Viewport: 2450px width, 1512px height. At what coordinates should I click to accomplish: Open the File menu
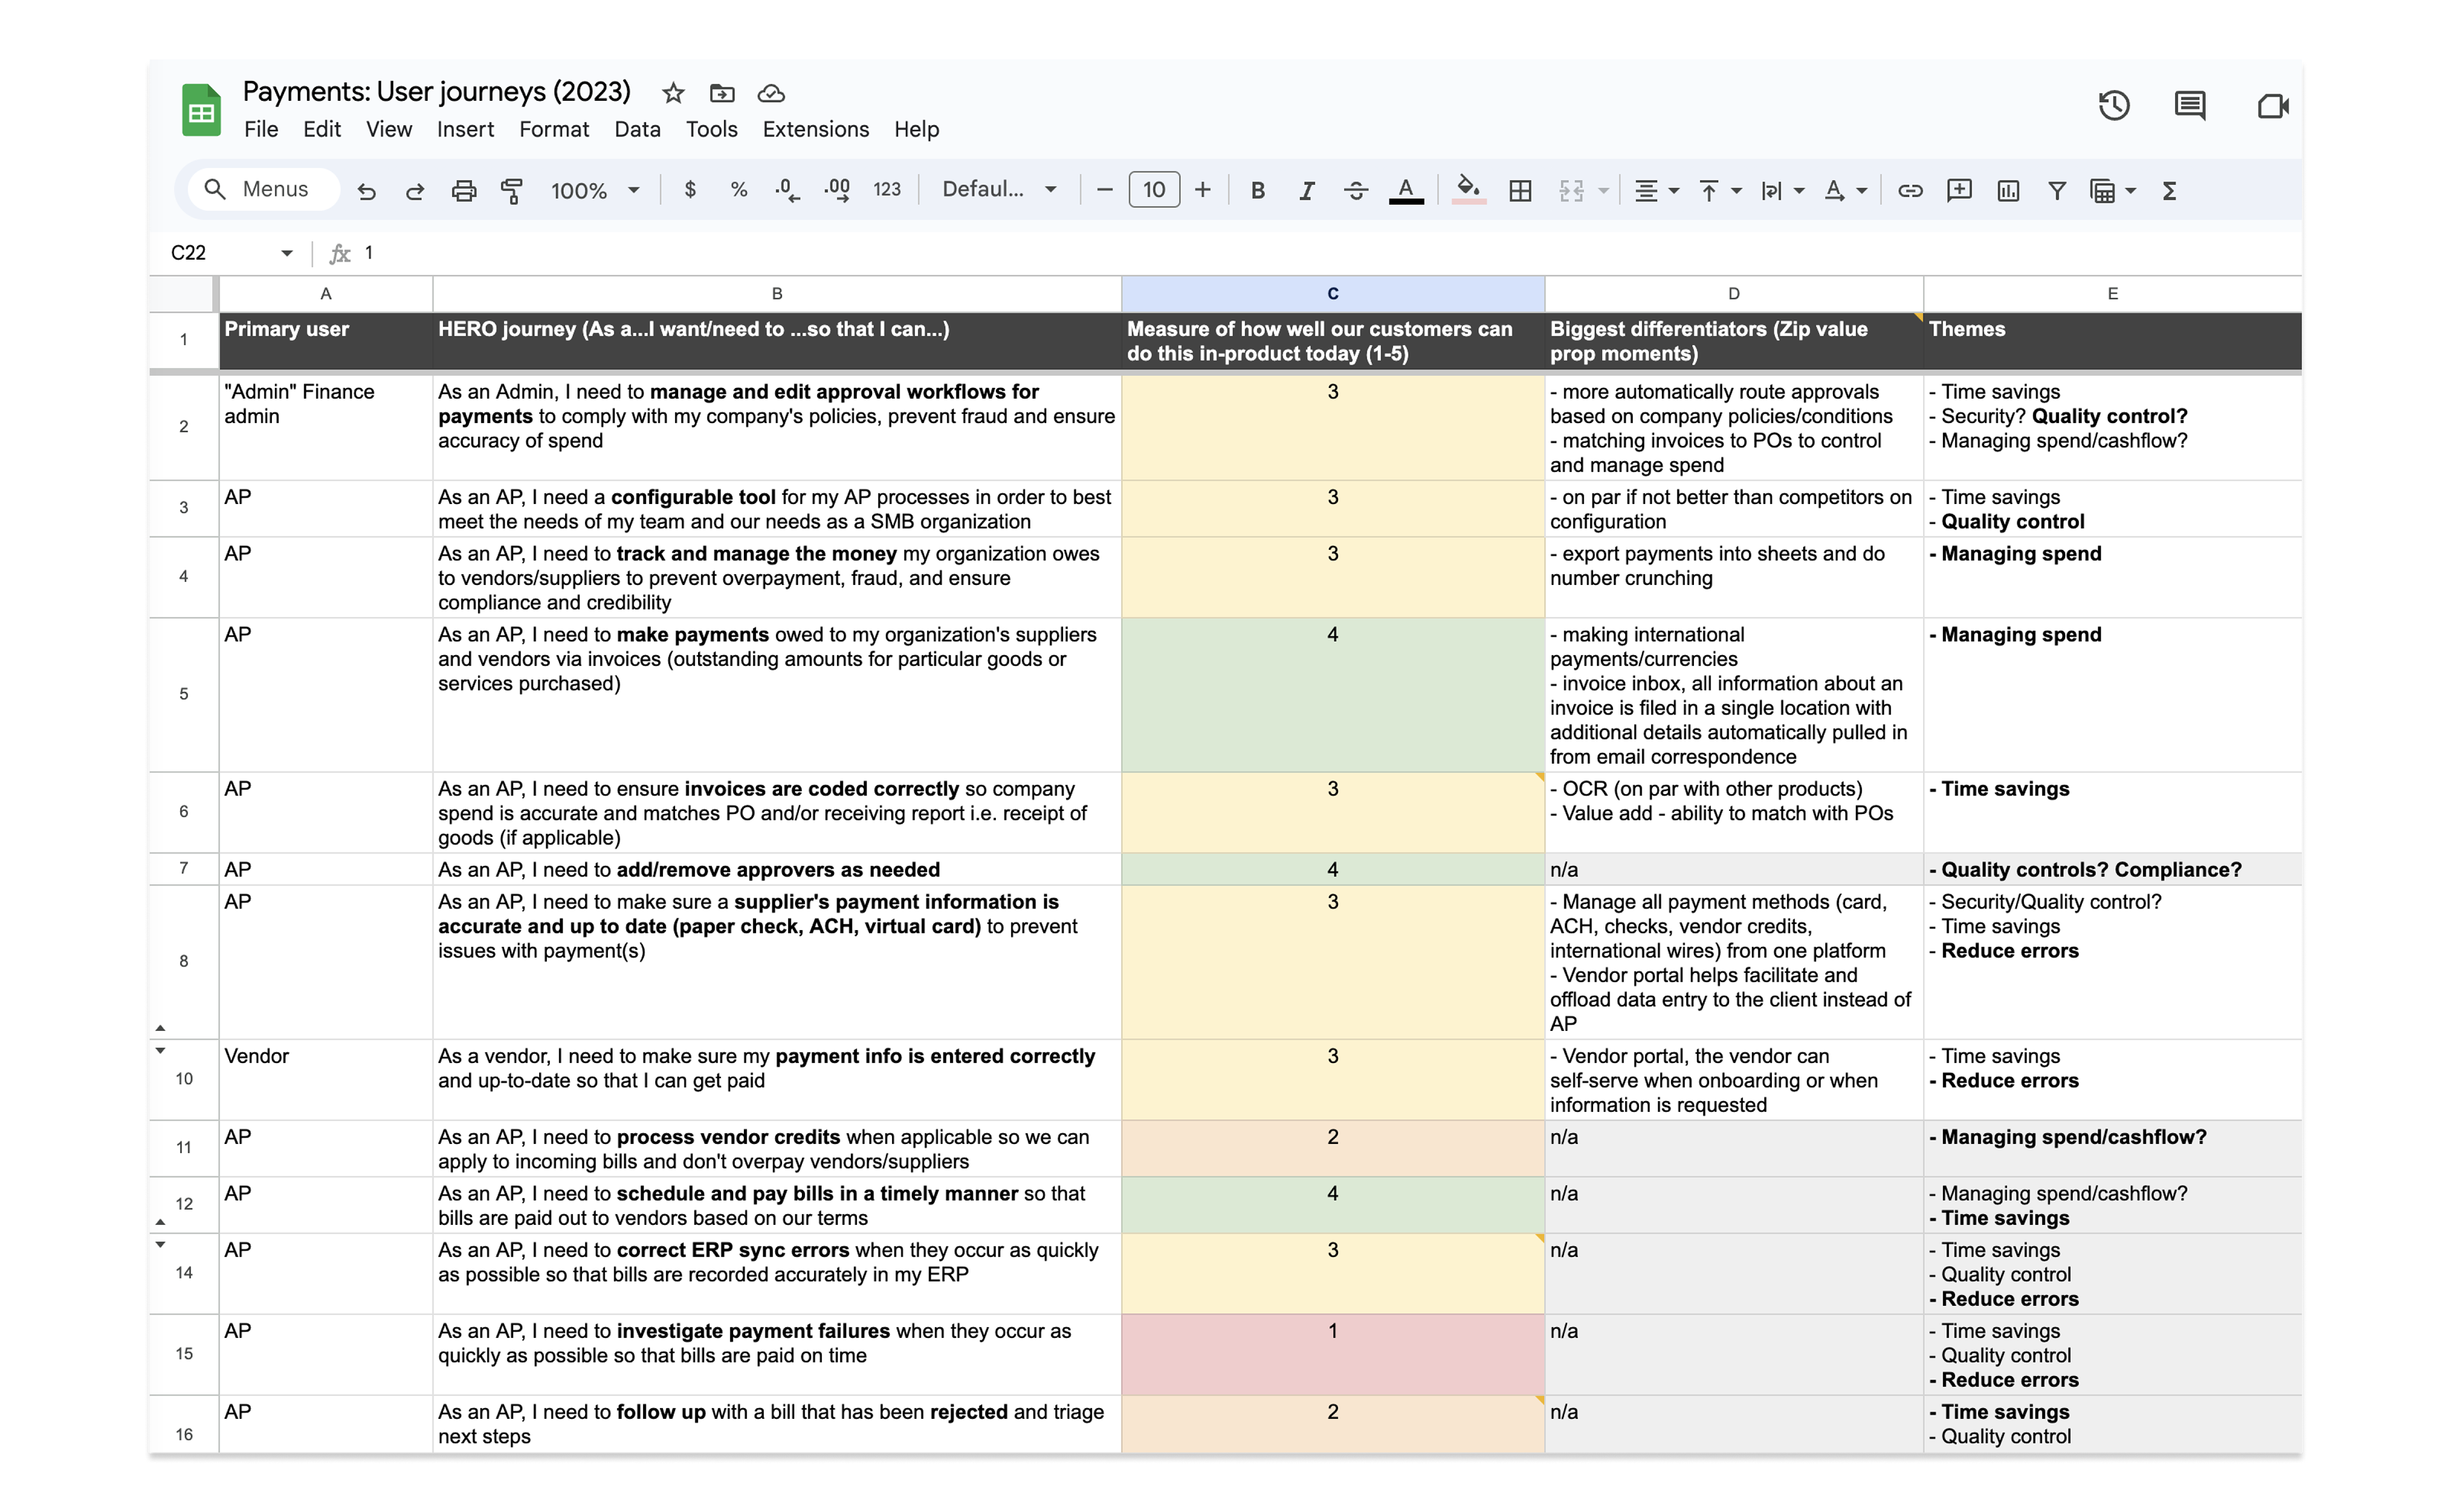pyautogui.click(x=261, y=129)
